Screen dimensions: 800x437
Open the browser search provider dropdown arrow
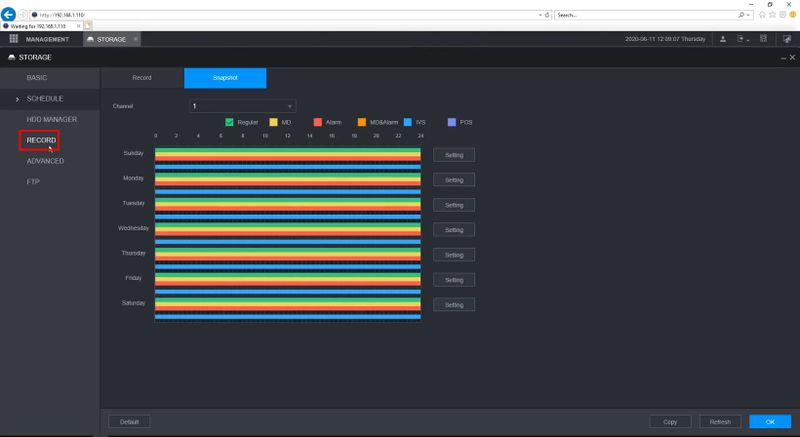(748, 15)
